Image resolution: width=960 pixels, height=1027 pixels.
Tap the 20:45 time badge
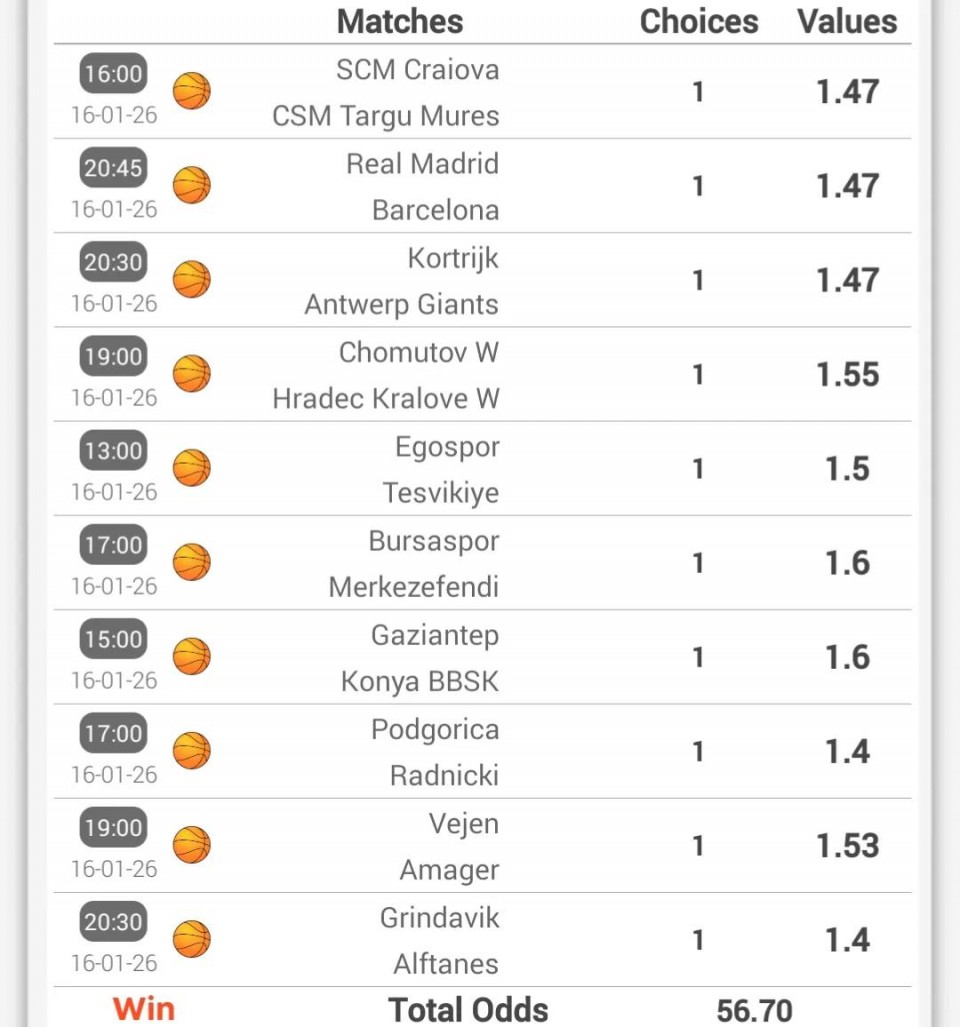pos(113,168)
